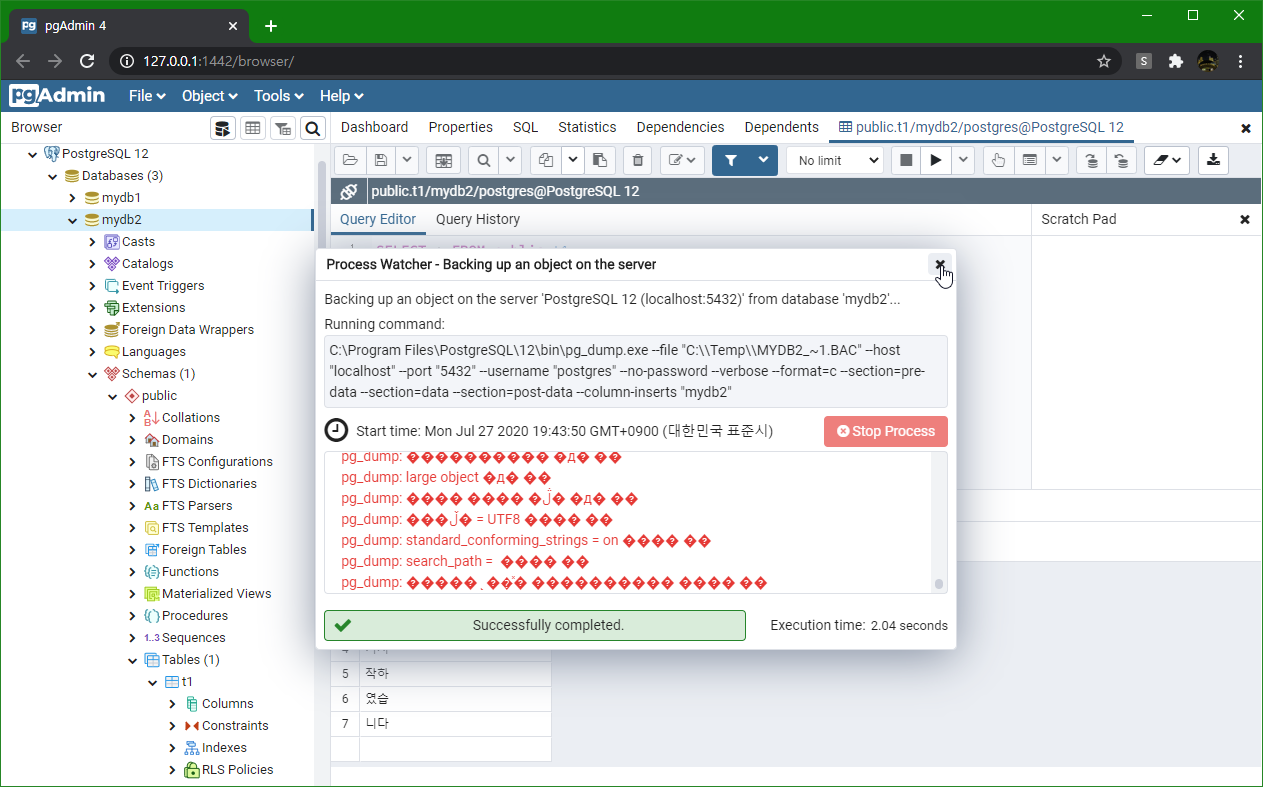The width and height of the screenshot is (1263, 787).
Task: Expand the mydb1 database node
Action: tap(72, 198)
